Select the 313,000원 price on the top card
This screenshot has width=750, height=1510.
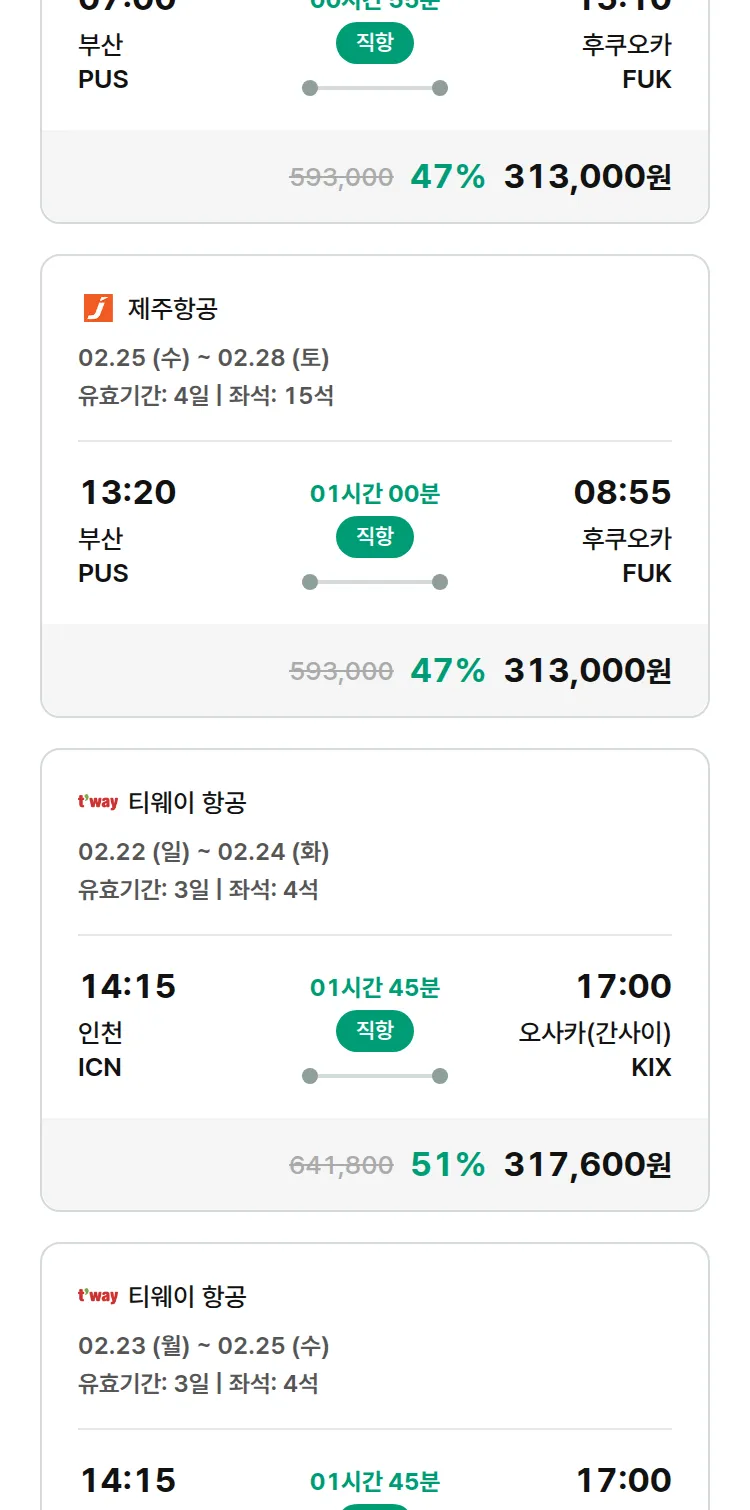(x=587, y=177)
